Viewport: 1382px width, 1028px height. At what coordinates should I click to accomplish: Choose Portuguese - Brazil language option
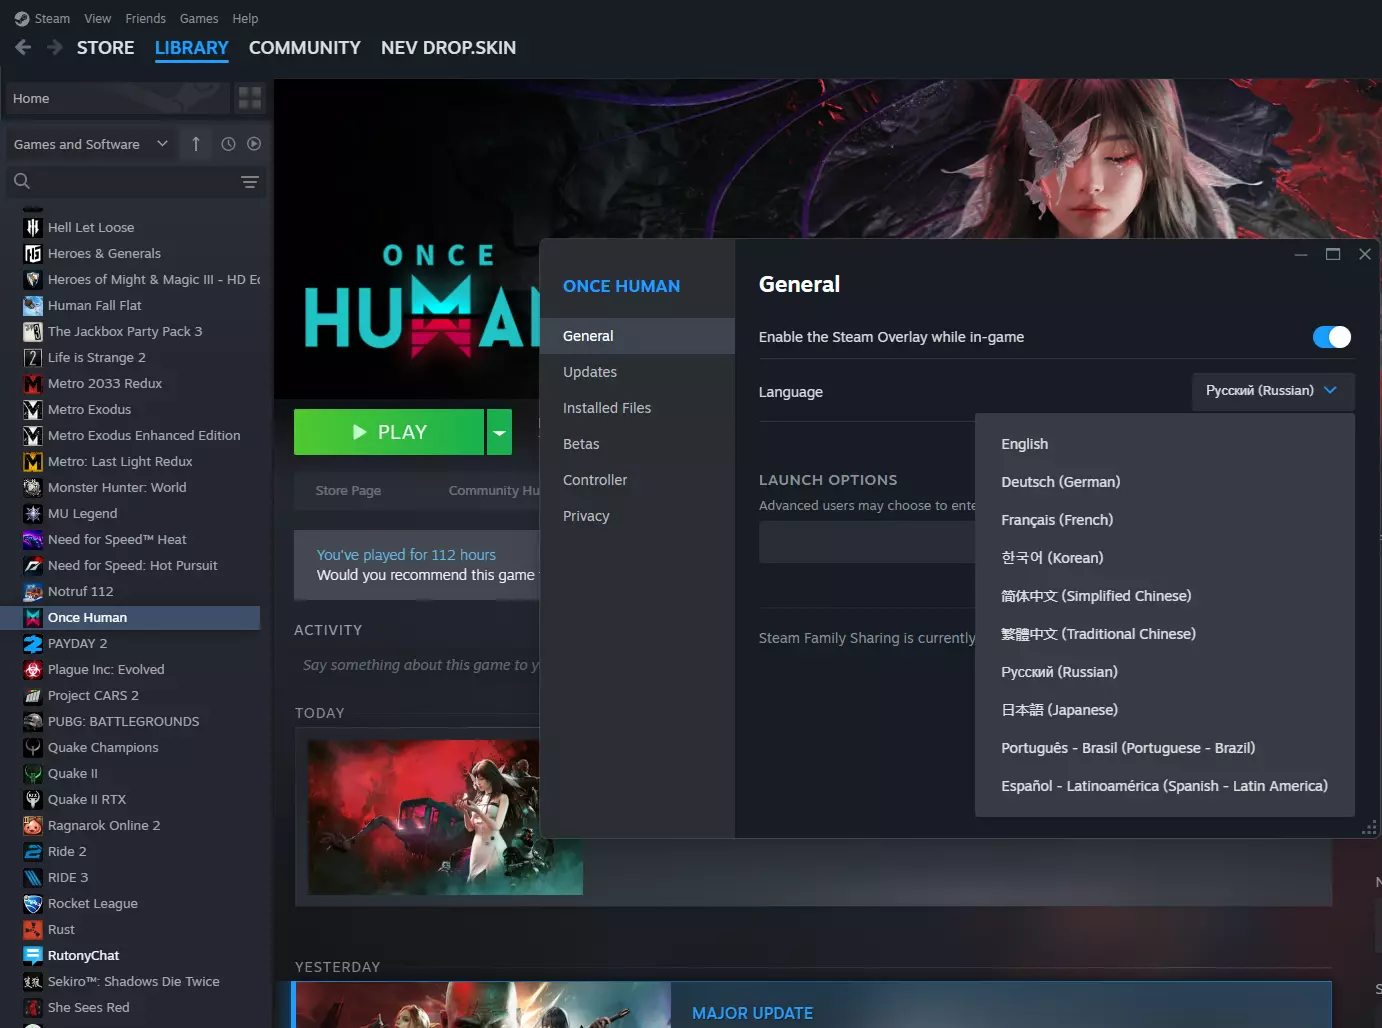click(1128, 748)
